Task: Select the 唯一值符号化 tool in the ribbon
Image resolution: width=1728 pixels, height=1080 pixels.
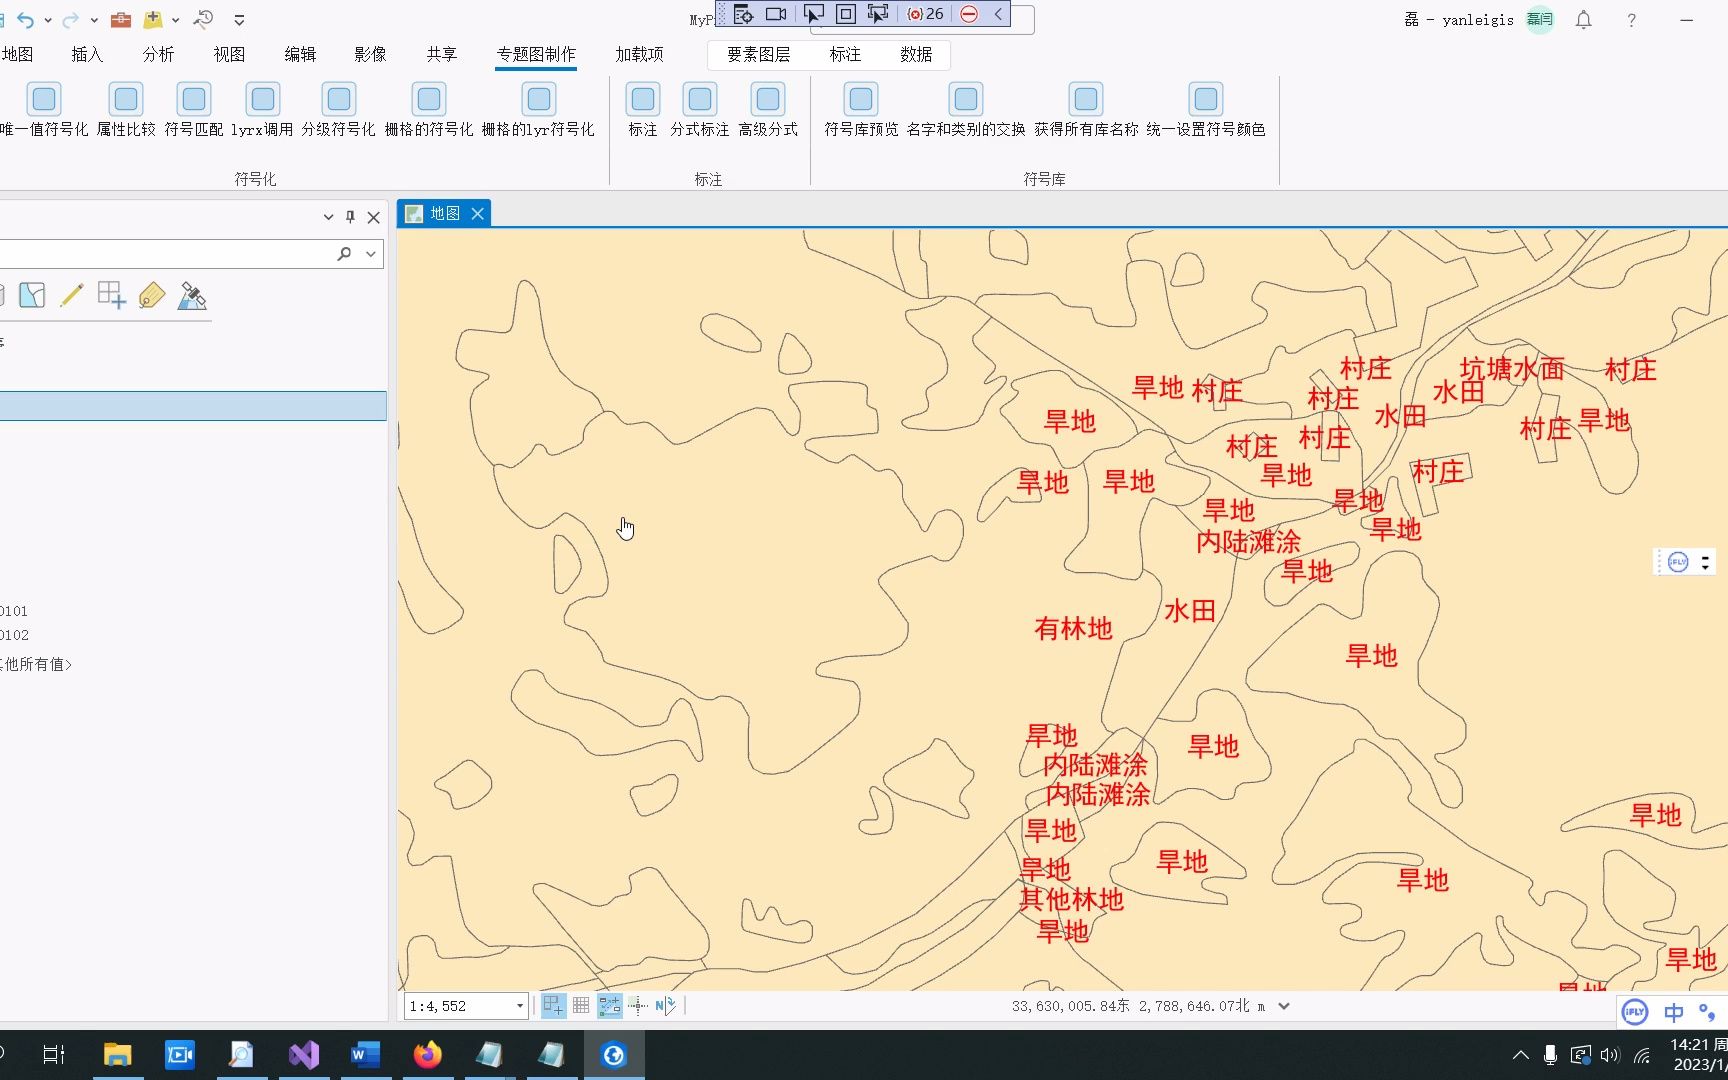Action: coord(44,98)
